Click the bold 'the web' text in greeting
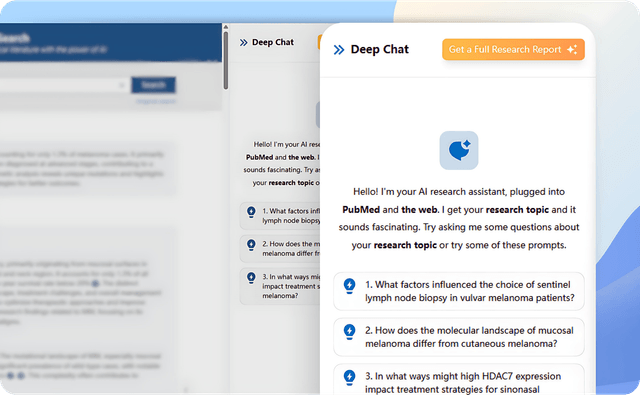The image size is (640, 395). [x=419, y=210]
